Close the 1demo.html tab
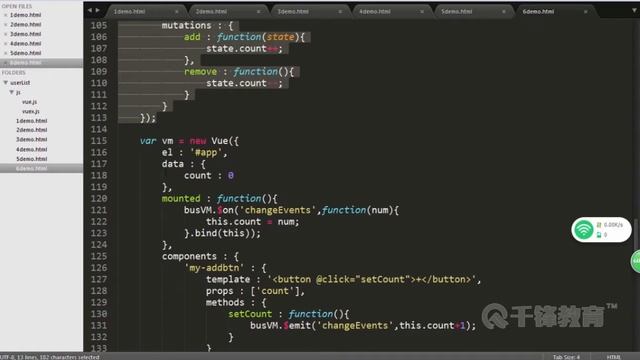This screenshot has width=640, height=360. pyautogui.click(x=177, y=12)
